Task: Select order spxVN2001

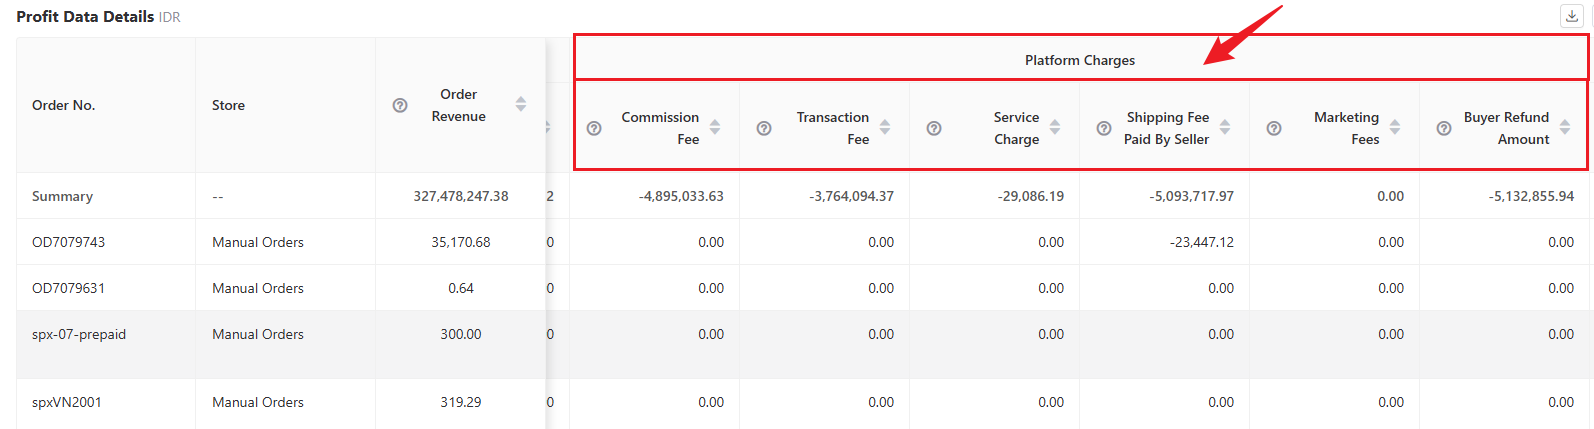Action: (x=67, y=402)
